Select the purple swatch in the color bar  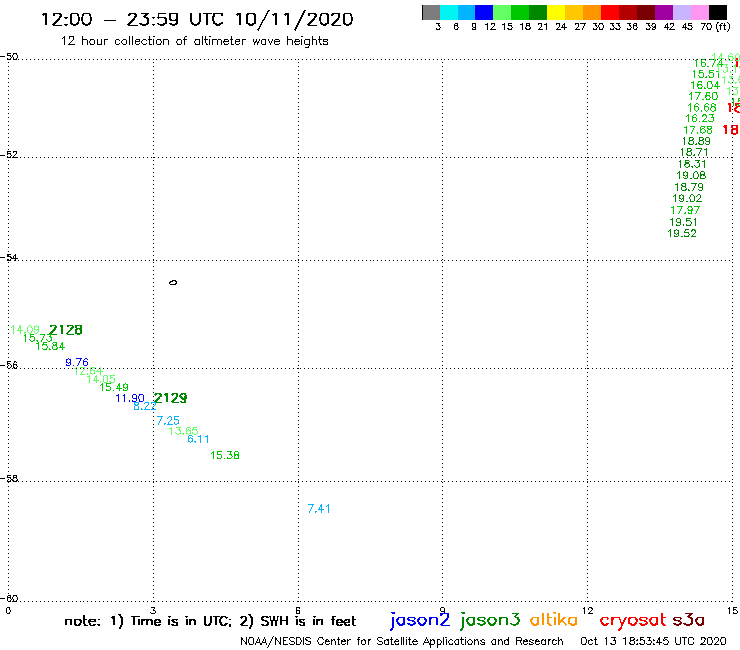664,12
